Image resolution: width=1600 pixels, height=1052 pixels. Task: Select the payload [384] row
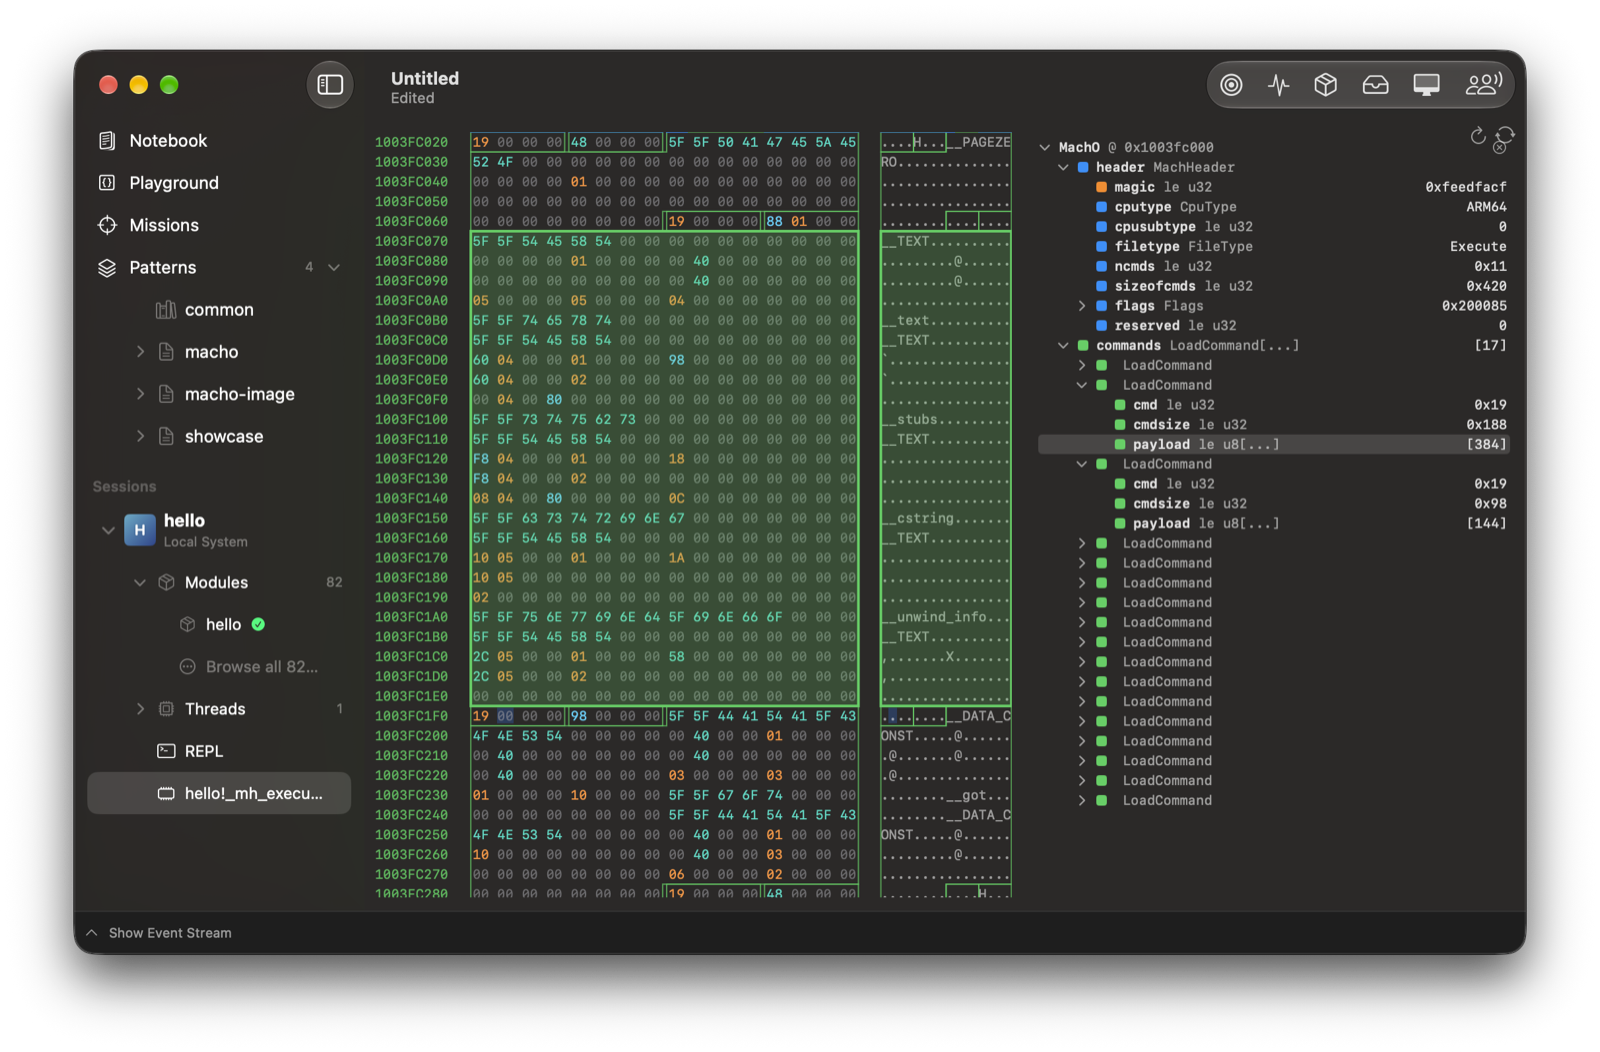1273,444
